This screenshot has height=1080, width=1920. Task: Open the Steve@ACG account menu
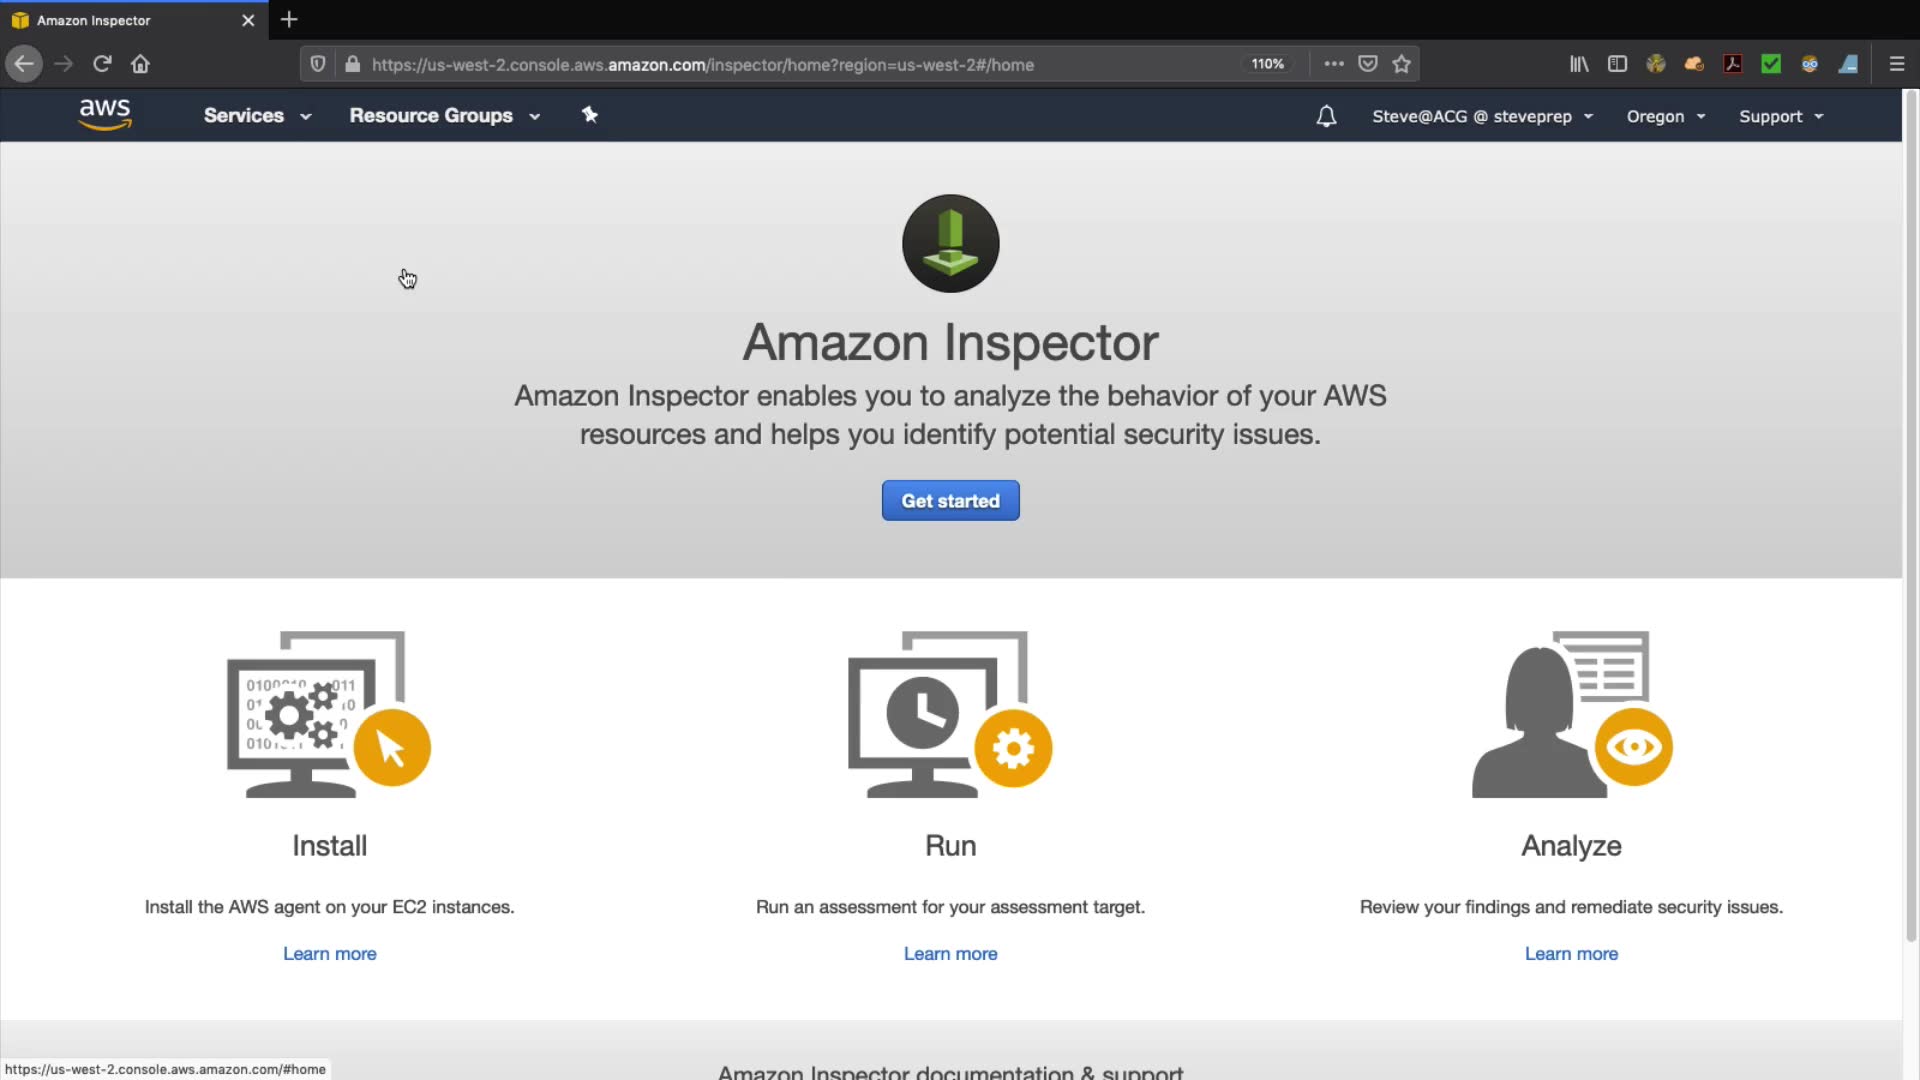(x=1482, y=117)
